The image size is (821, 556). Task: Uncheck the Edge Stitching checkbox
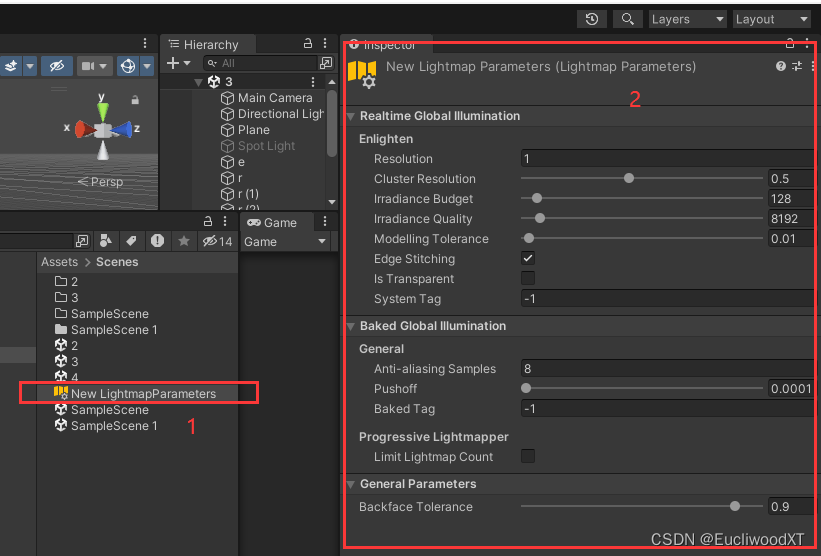528,258
